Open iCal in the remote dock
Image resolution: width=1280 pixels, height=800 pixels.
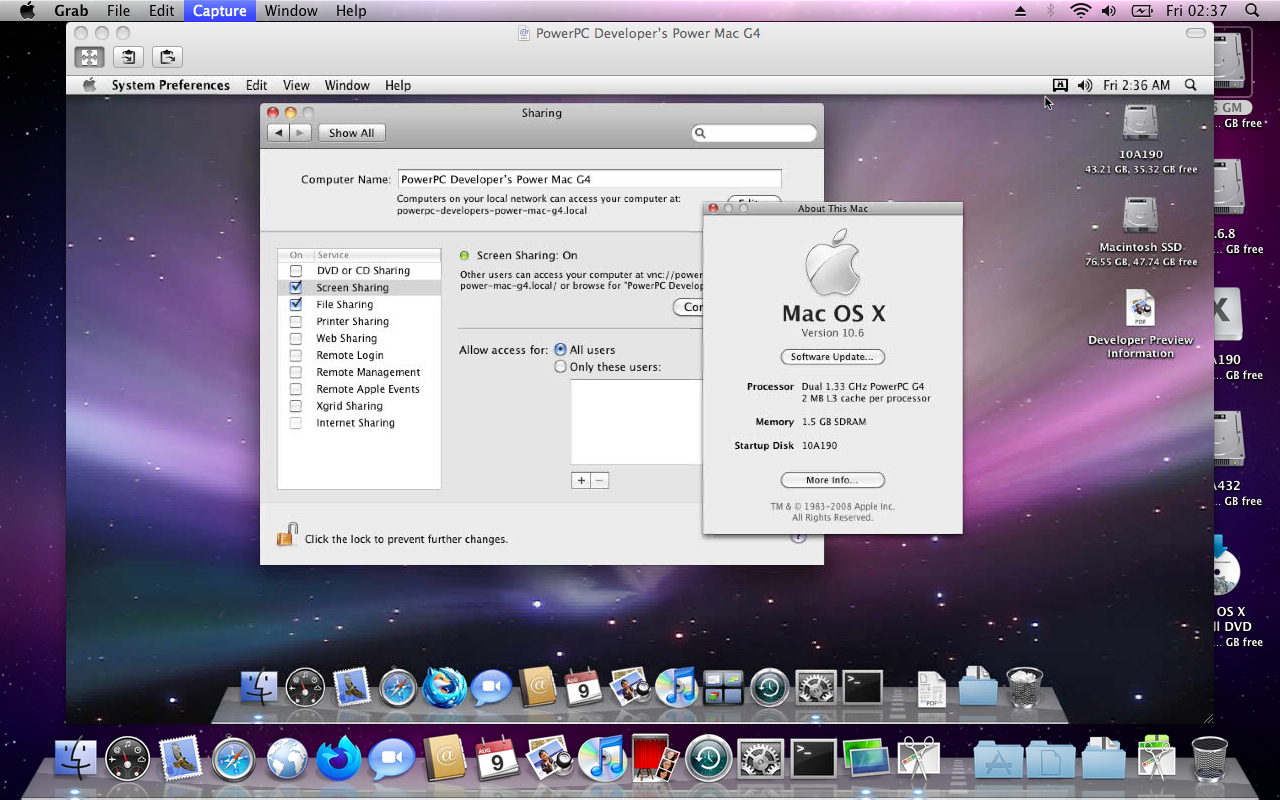pyautogui.click(x=584, y=688)
